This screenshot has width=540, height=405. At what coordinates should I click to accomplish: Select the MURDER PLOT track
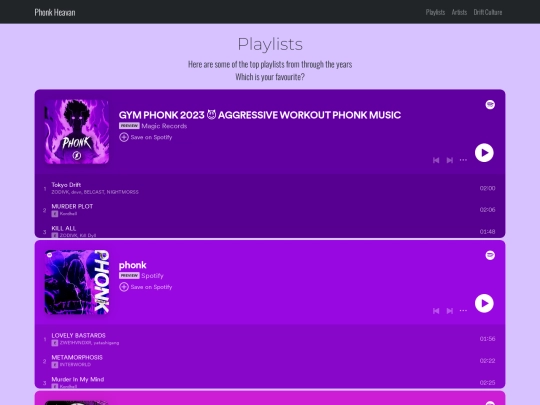click(x=270, y=210)
